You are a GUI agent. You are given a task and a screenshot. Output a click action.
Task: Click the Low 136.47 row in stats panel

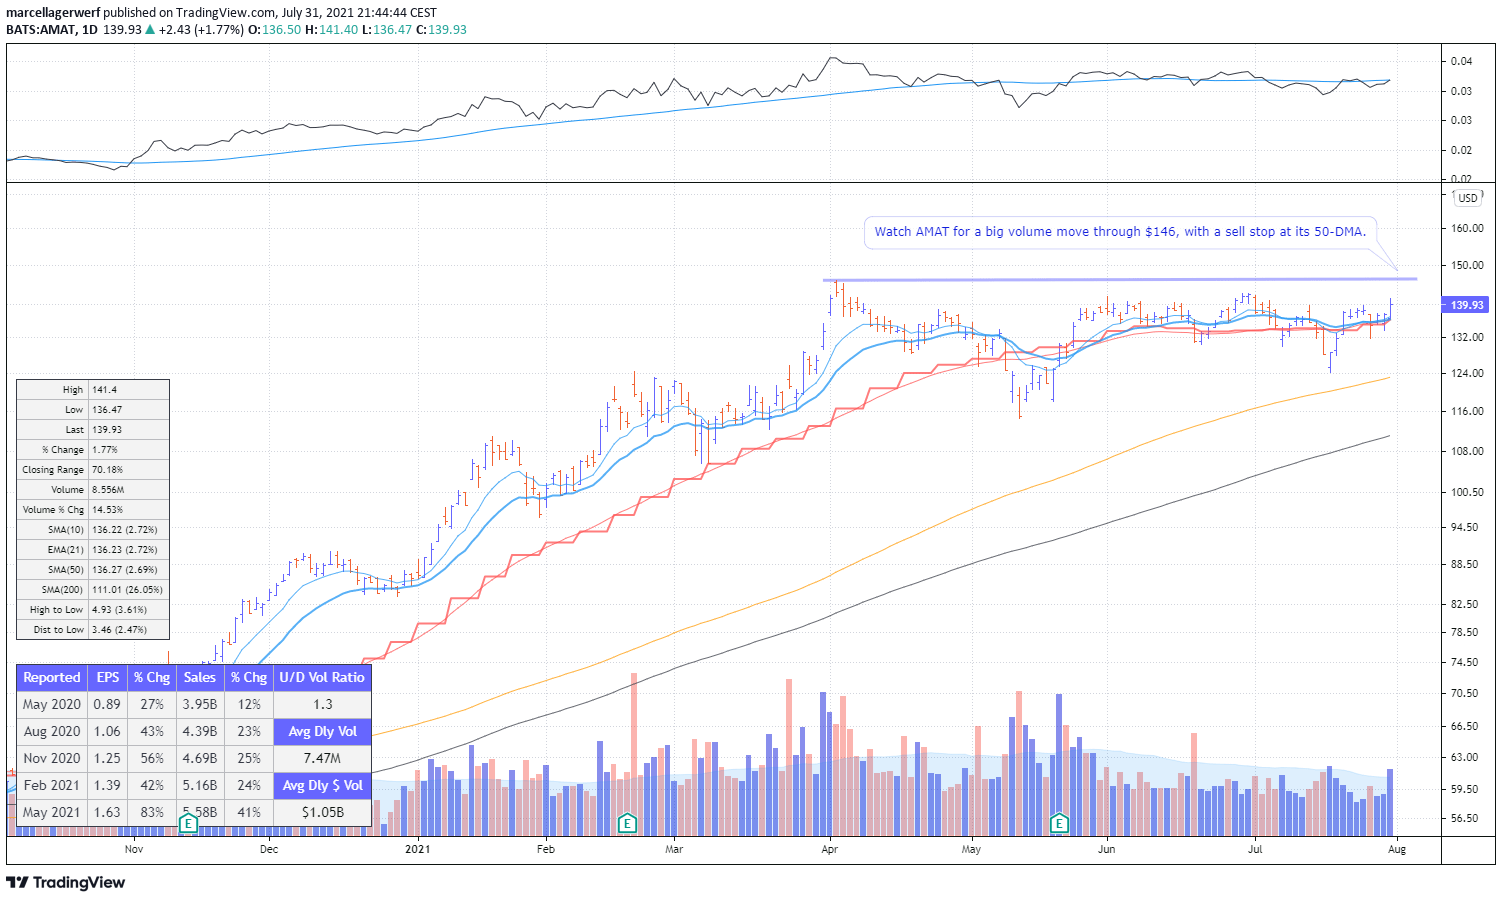(x=93, y=410)
